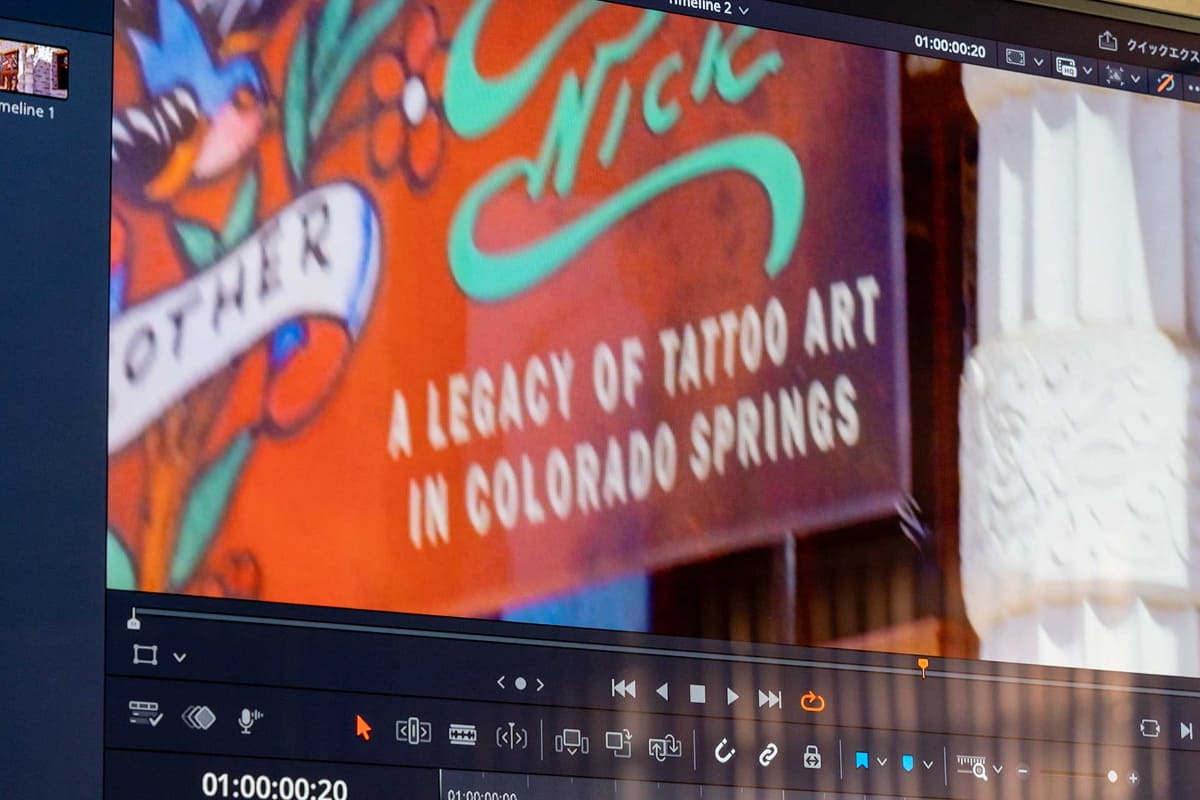Select the Timeline 1 thumbnail in media pool
The image size is (1200, 800).
tap(33, 69)
